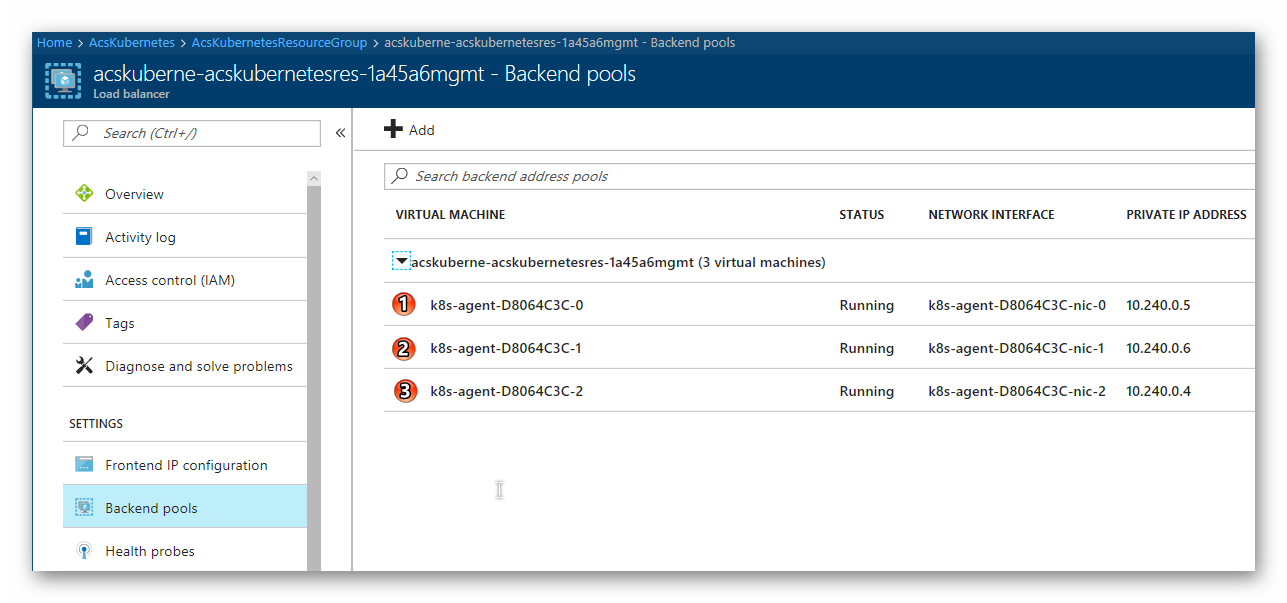This screenshot has height=603, width=1287.
Task: Click the plus icon next to Add
Action: tap(393, 130)
